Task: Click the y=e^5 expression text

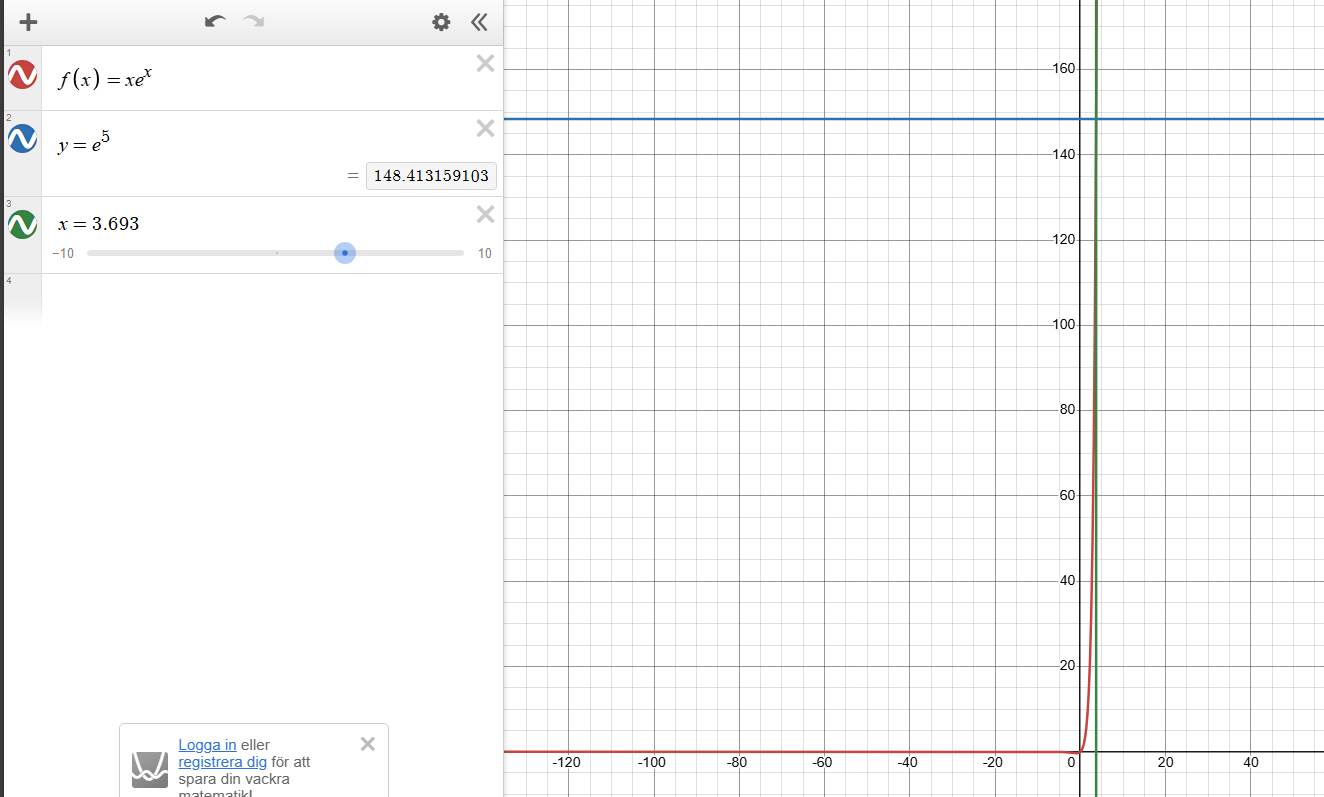Action: point(84,143)
